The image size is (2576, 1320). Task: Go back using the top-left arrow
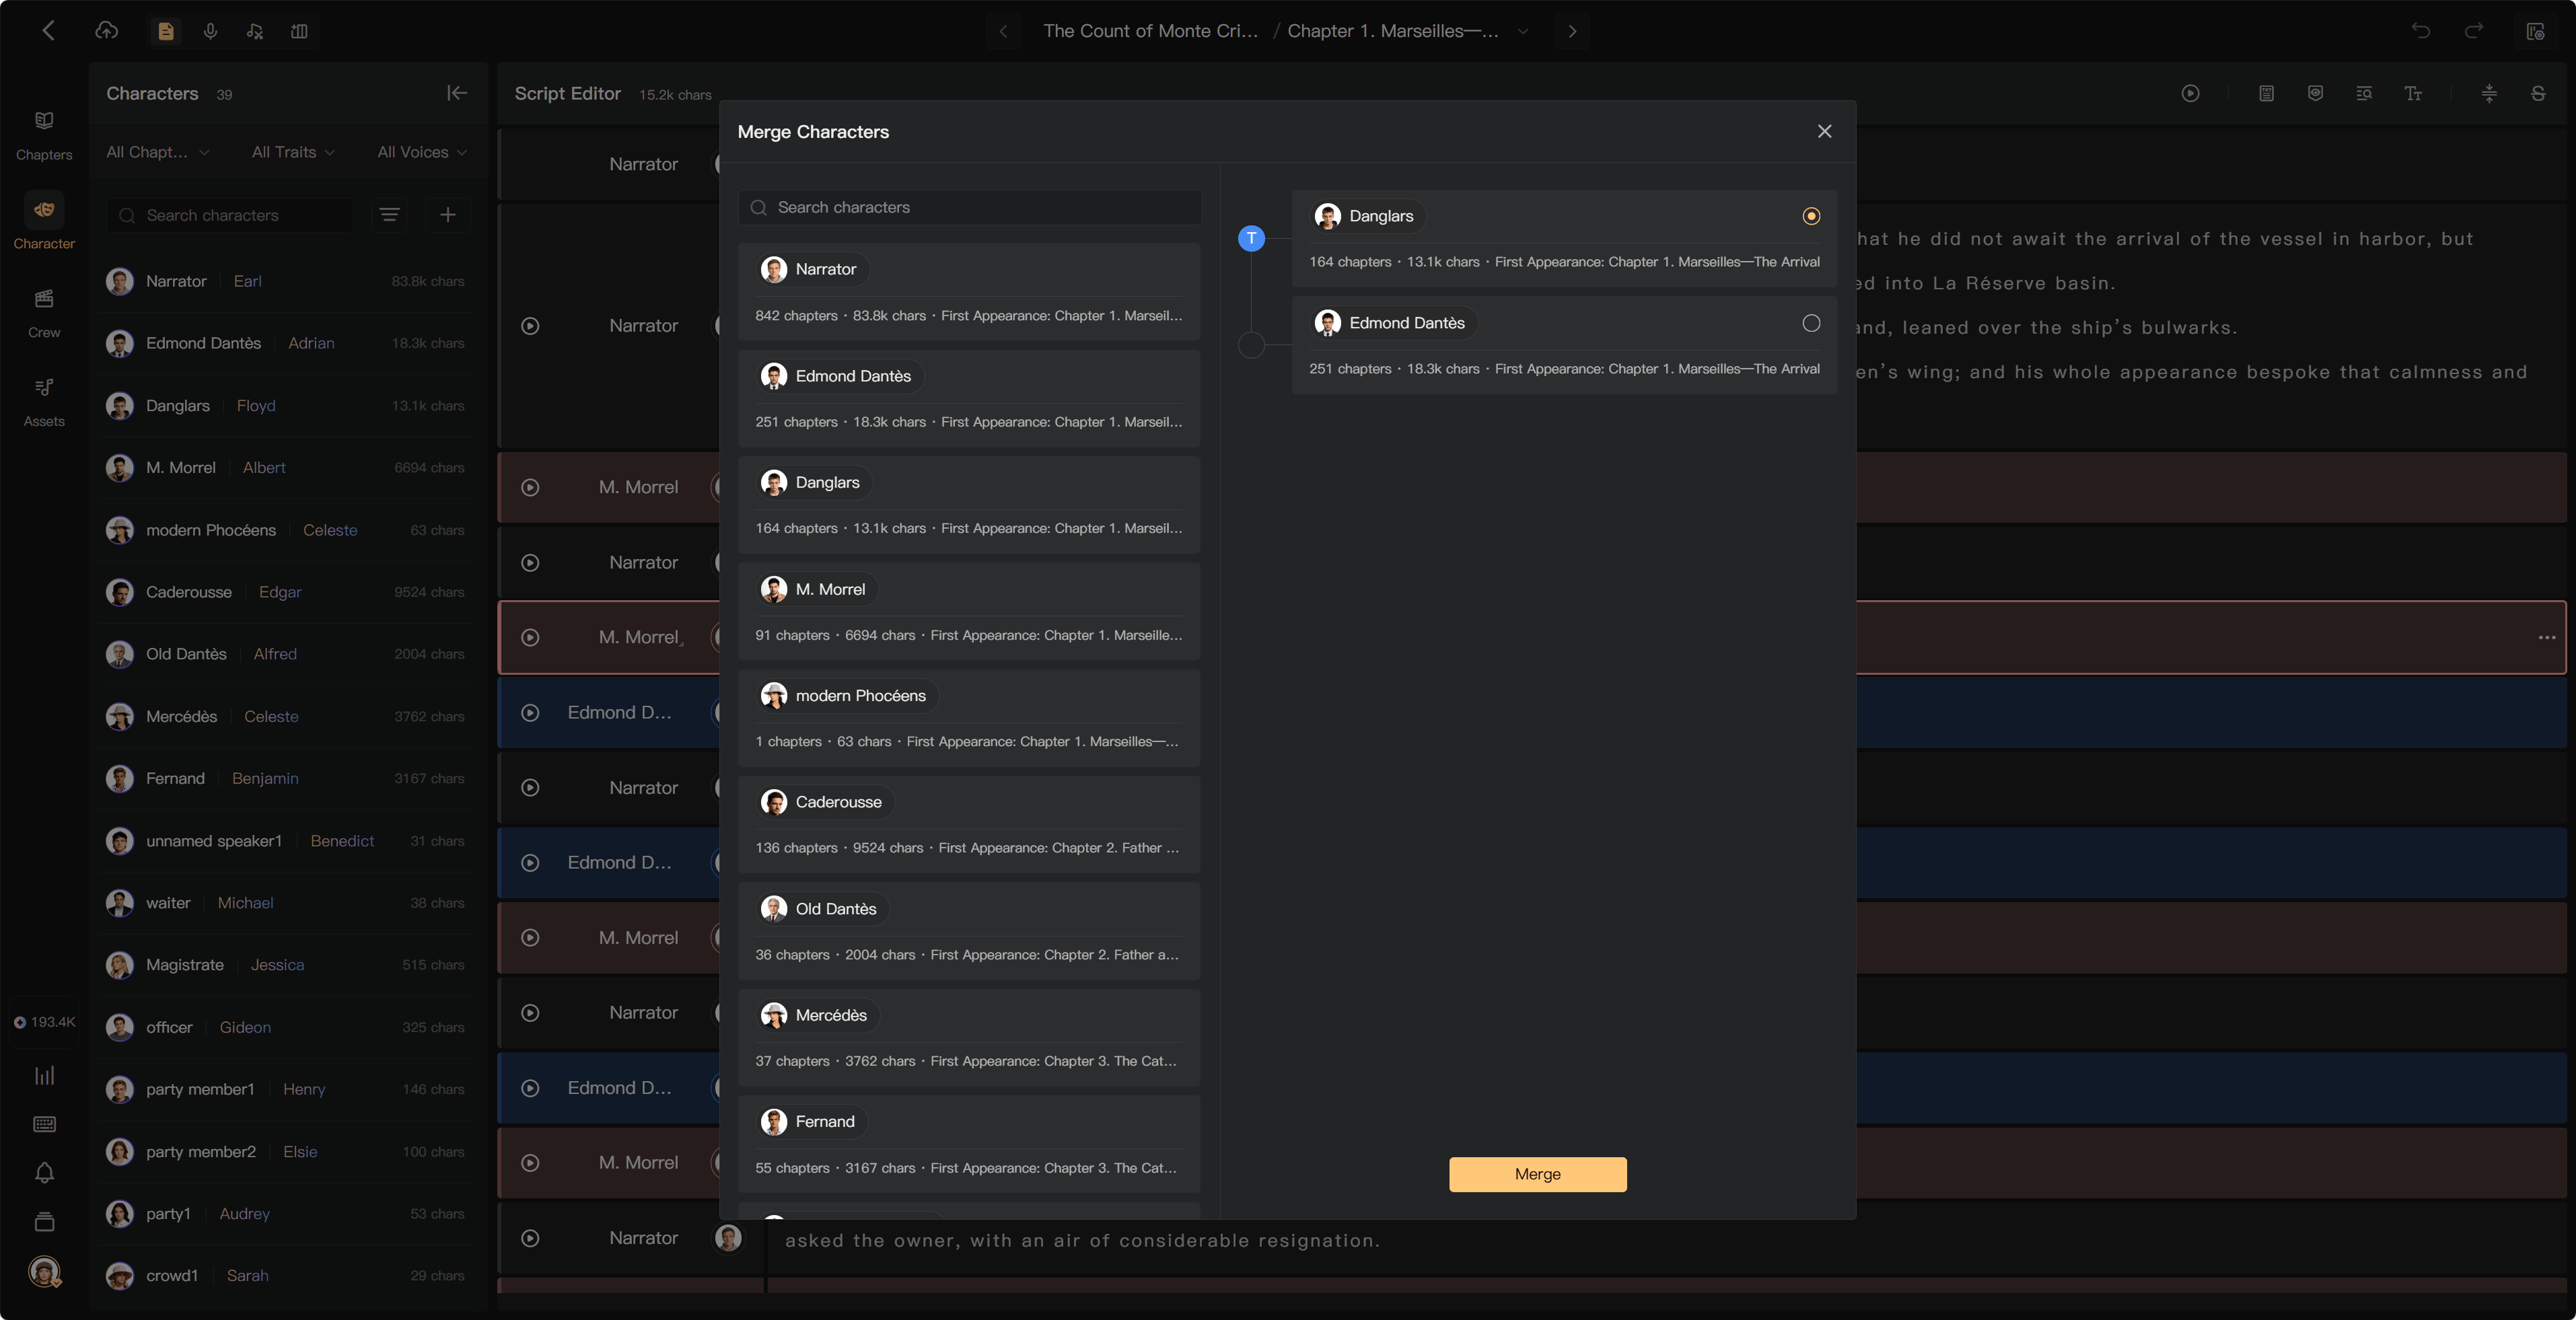pos(48,31)
